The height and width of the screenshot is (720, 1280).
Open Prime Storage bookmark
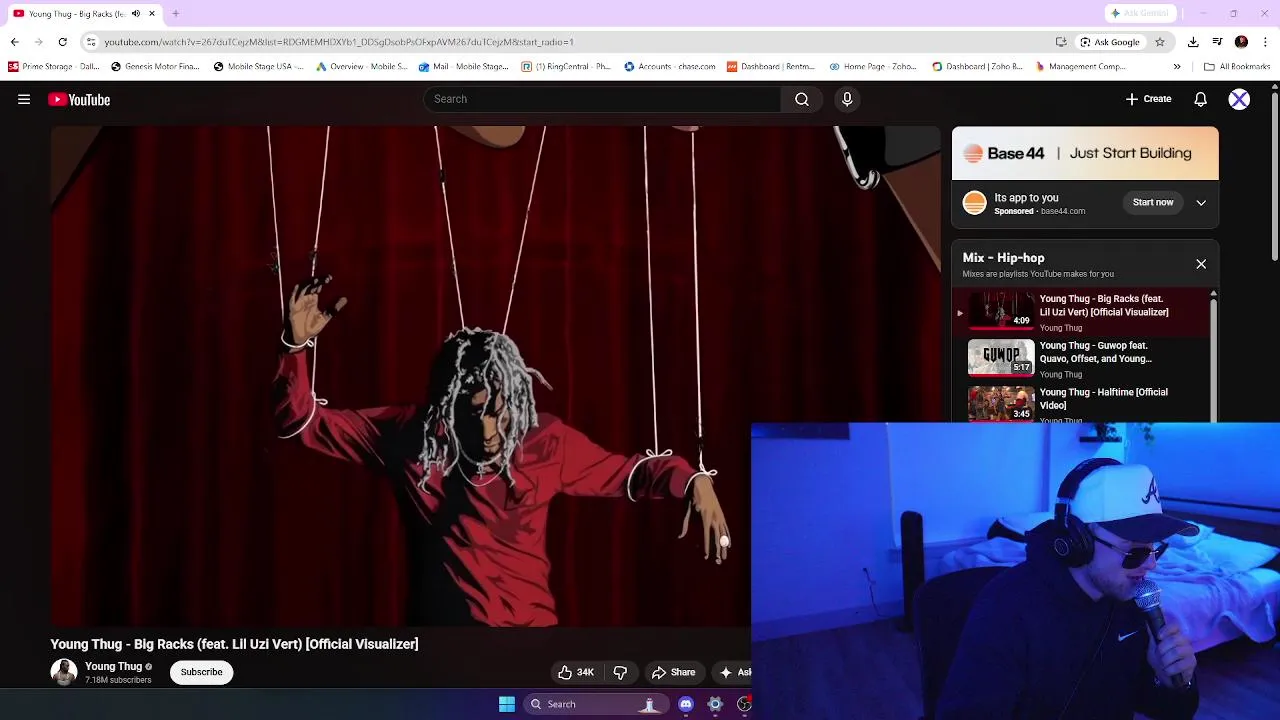(54, 67)
